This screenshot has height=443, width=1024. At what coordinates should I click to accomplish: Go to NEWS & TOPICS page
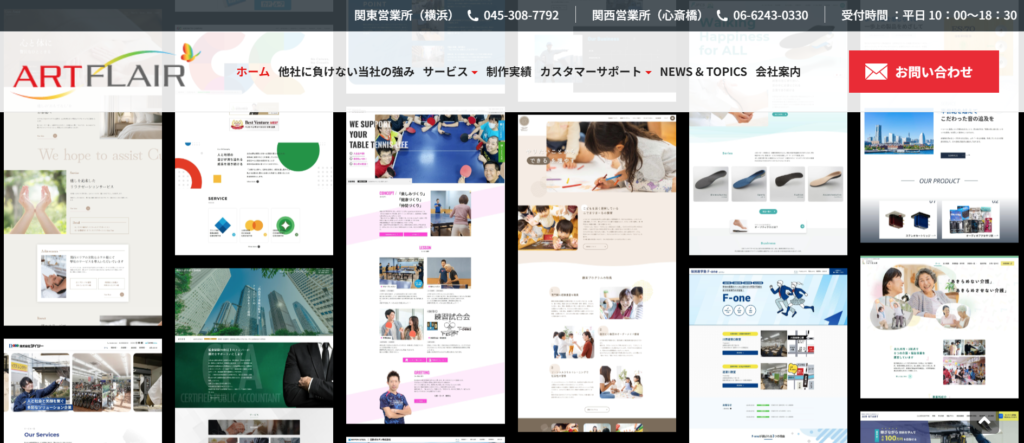(703, 72)
